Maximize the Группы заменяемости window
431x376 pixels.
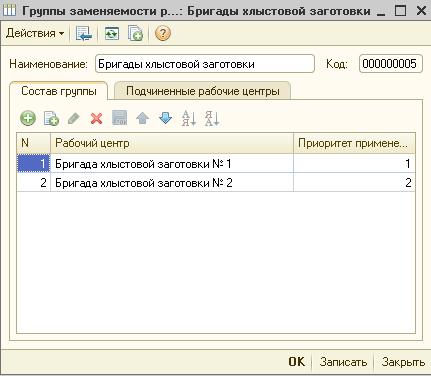400,11
